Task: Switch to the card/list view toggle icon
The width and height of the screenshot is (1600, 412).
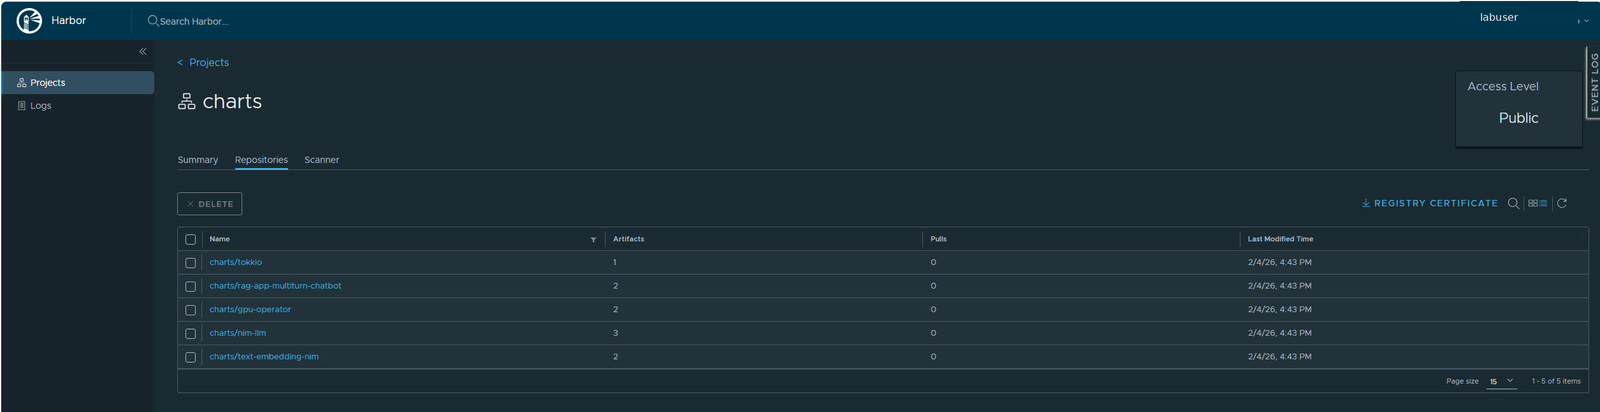Action: tap(1538, 203)
